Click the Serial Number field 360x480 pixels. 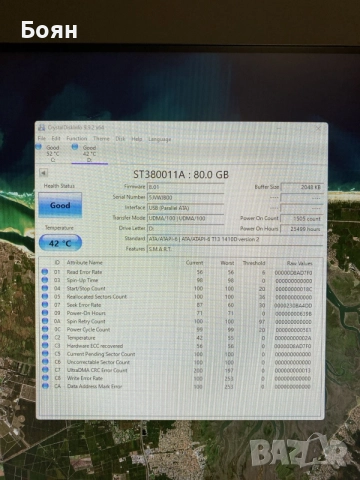(x=185, y=197)
